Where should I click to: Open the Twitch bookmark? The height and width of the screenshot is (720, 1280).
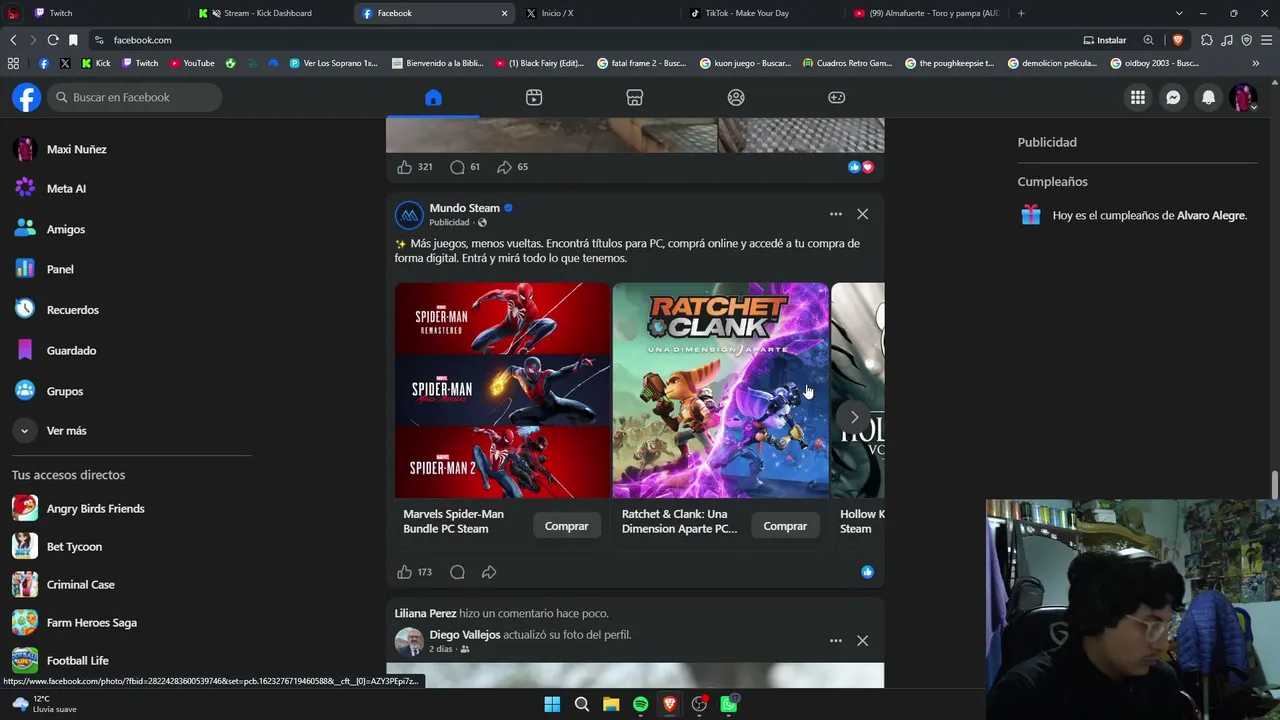pyautogui.click(x=140, y=63)
